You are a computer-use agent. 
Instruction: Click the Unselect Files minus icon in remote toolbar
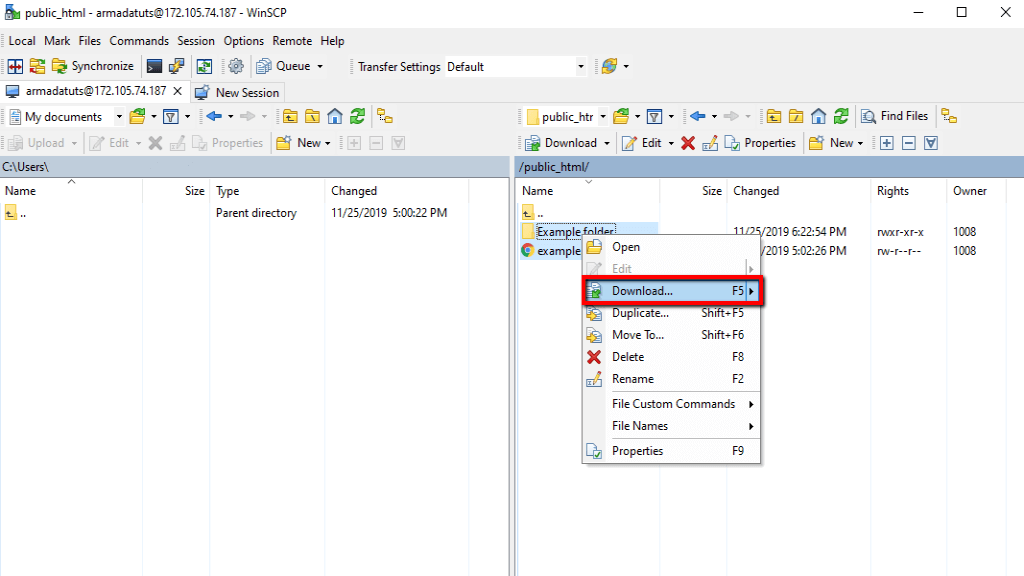(x=908, y=143)
